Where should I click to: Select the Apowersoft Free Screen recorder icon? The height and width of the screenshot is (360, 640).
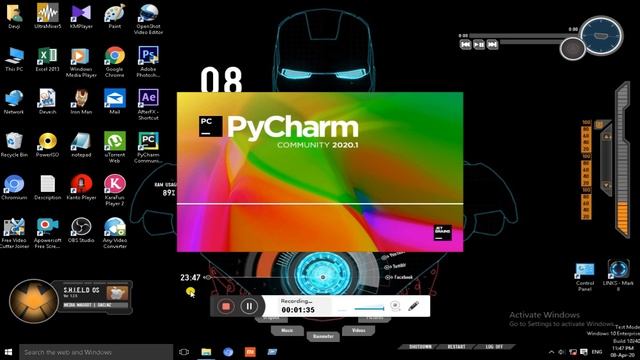coord(48,233)
